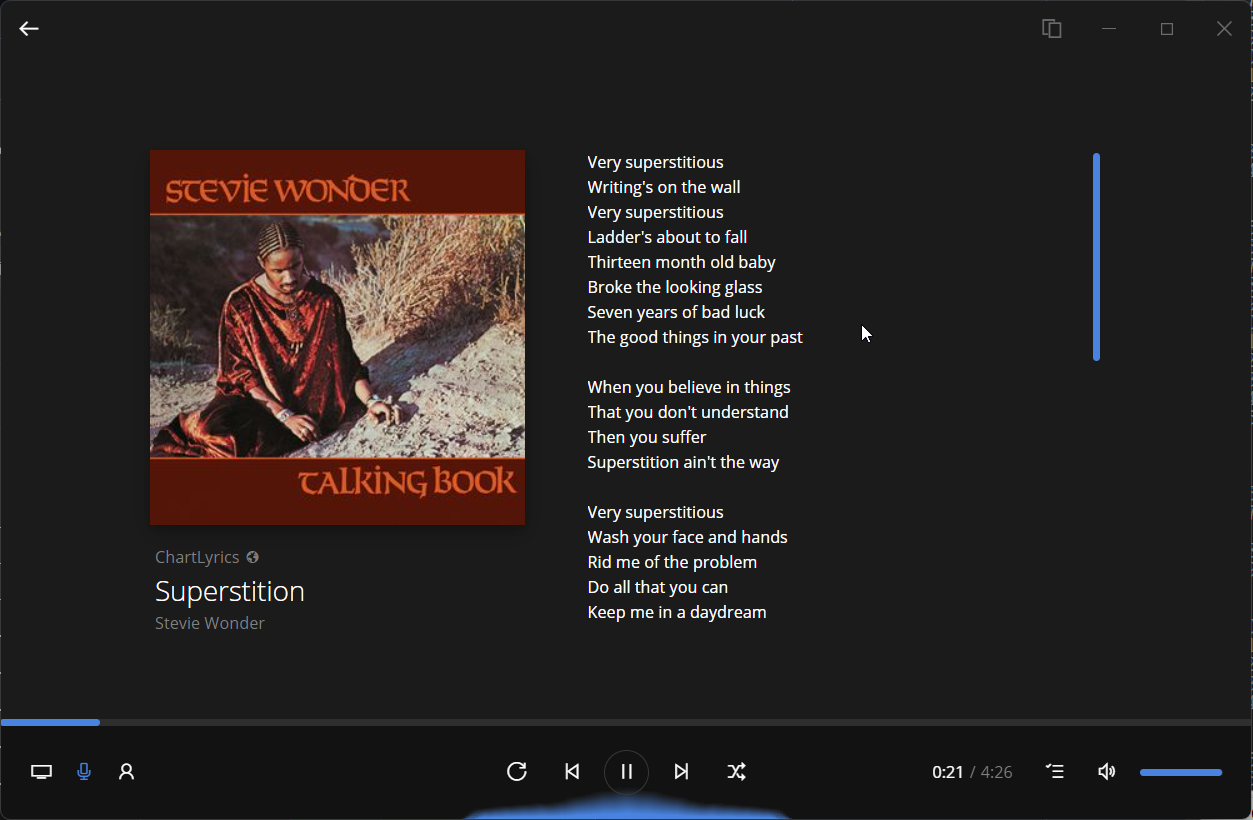Mute the volume speaker icon
Screen dimensions: 1253x820
pos(1106,771)
